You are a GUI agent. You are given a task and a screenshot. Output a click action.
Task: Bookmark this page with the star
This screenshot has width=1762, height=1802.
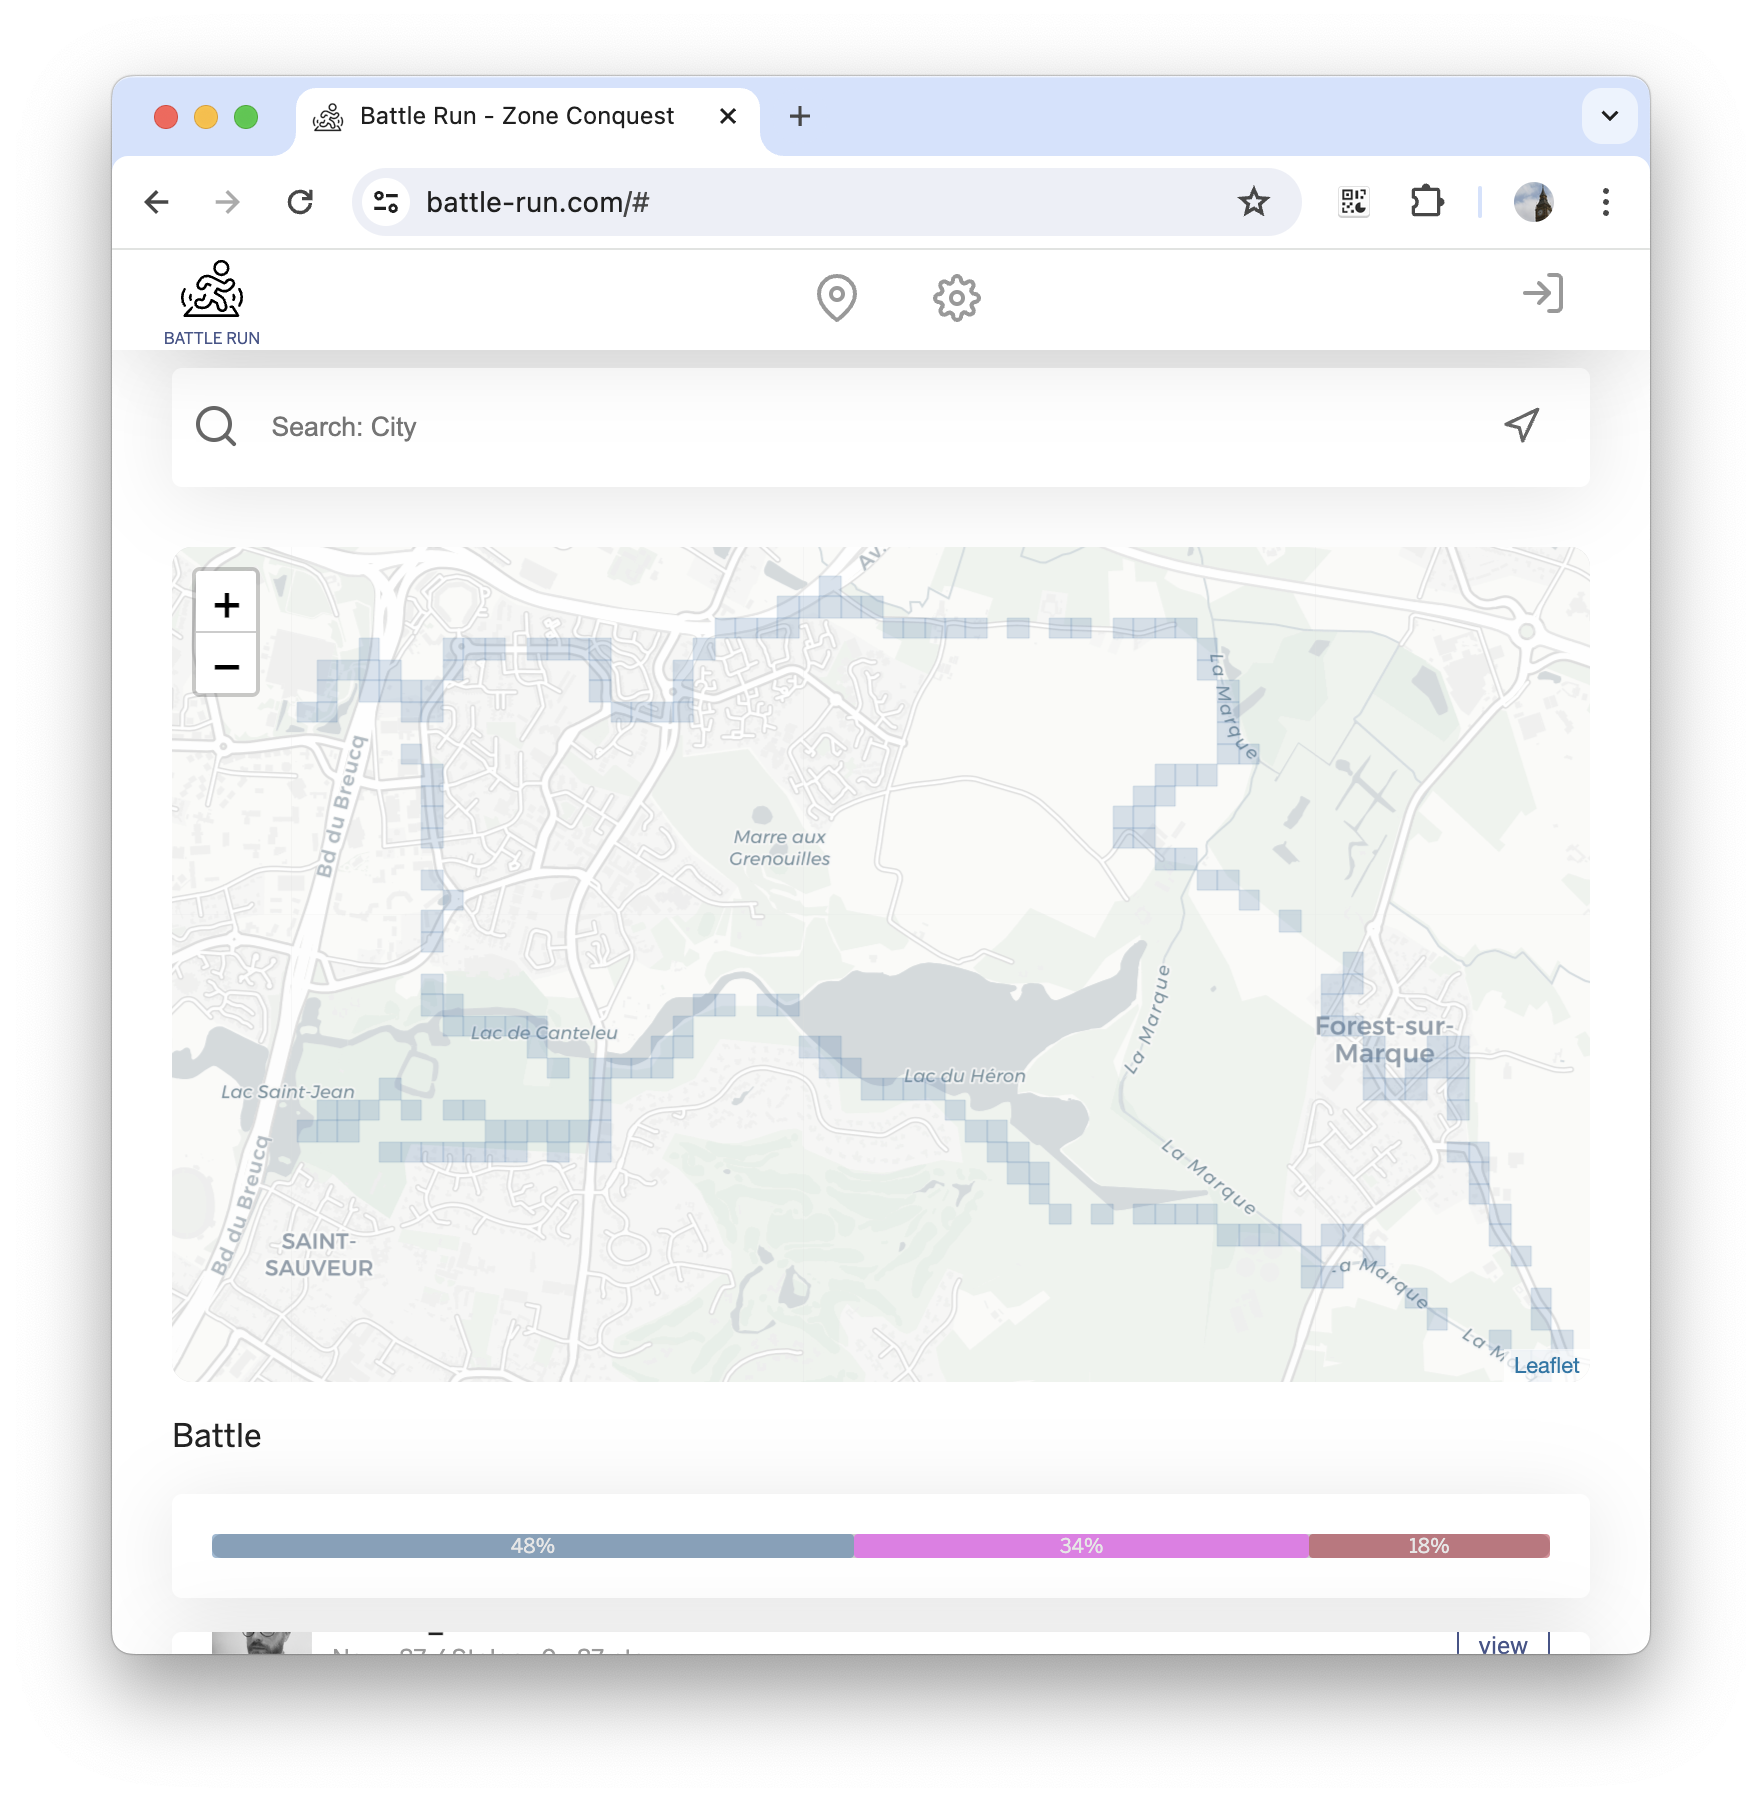[1253, 202]
